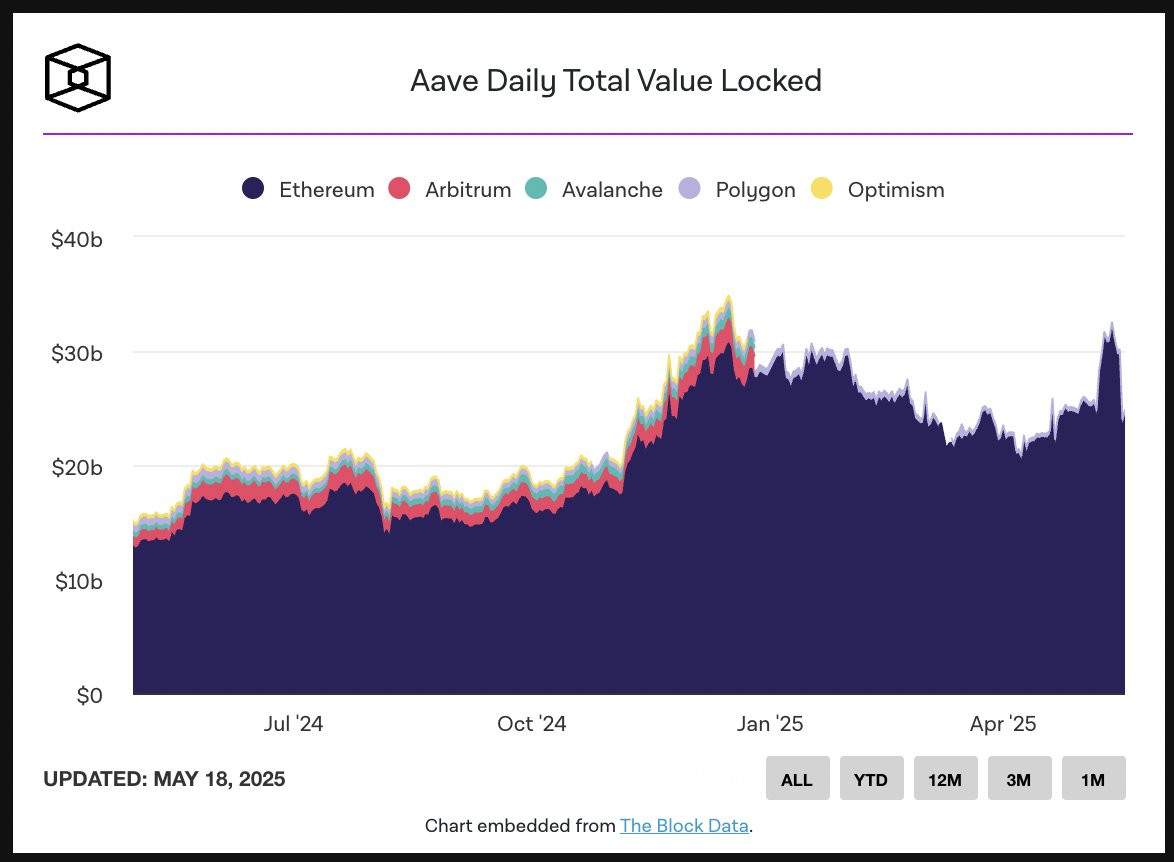
Task: Hide the Arbitrum legend label
Action: coord(468,189)
